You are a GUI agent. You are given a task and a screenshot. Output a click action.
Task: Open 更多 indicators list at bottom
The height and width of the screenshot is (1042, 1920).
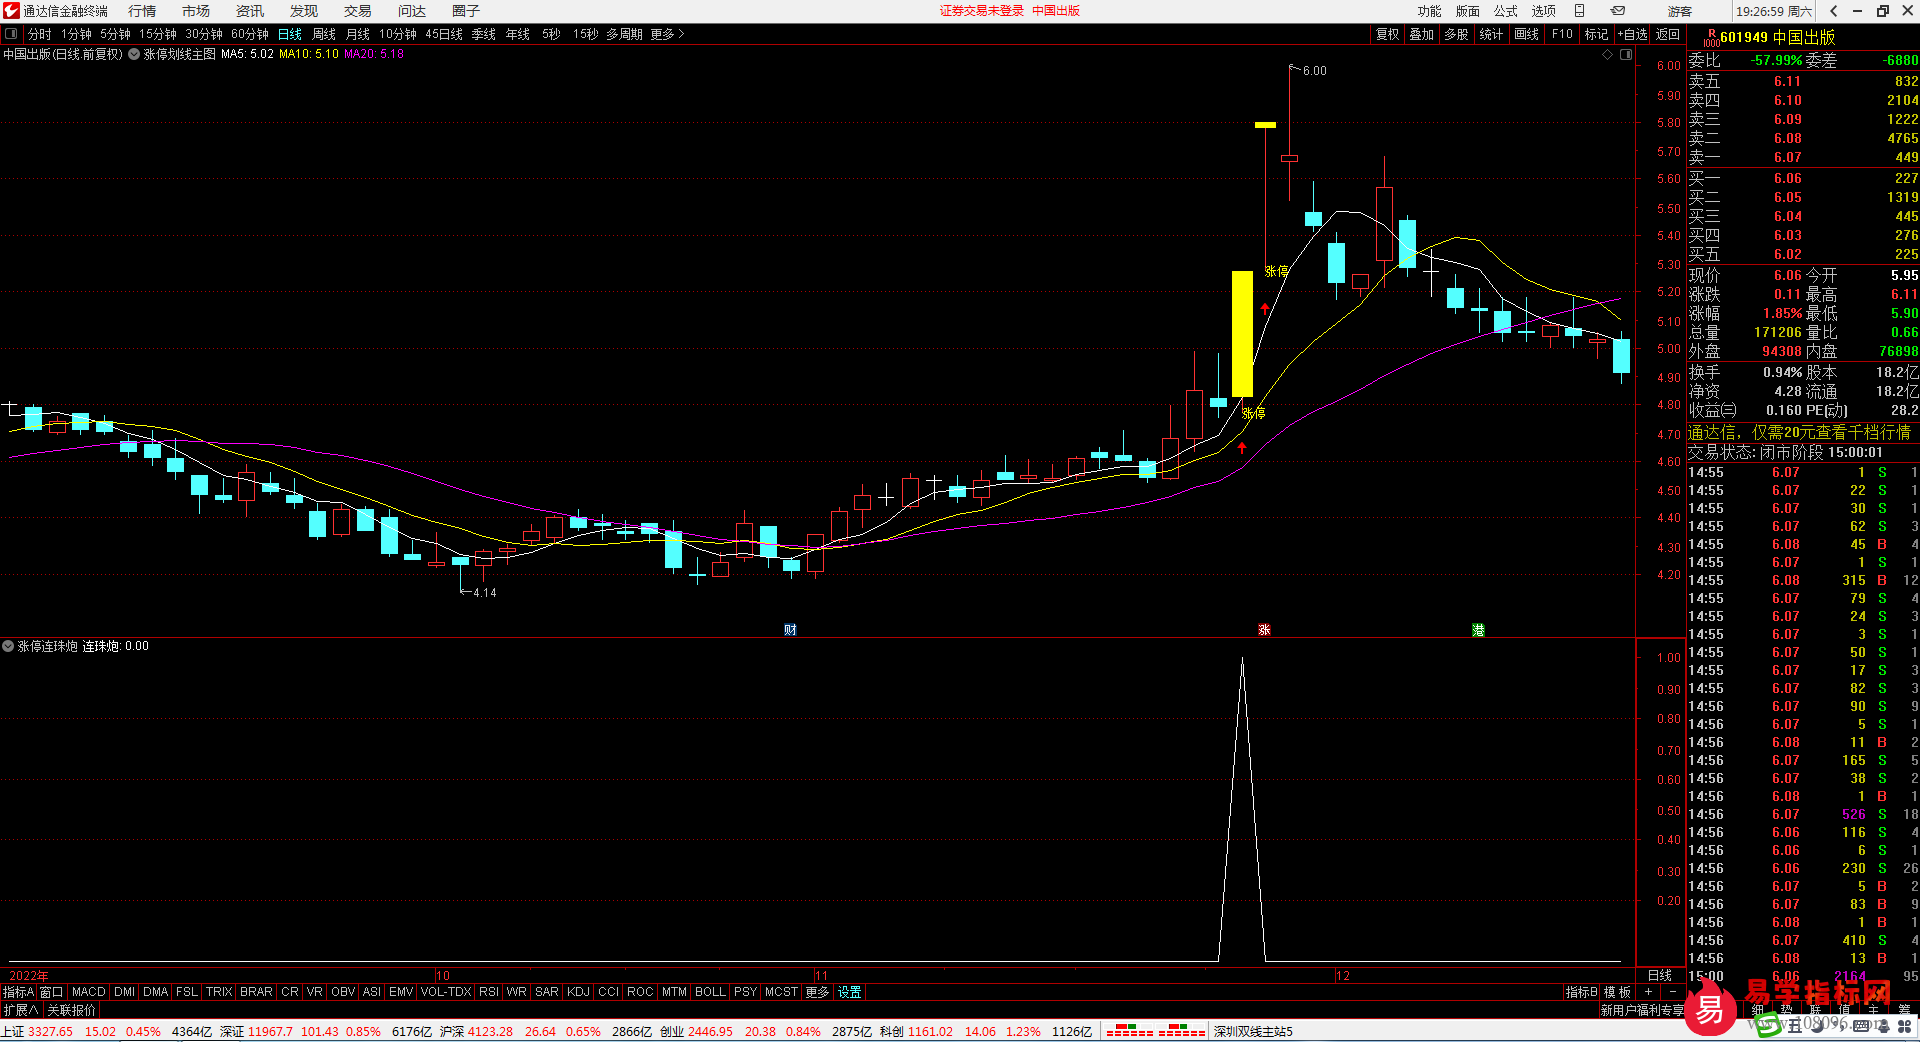point(817,992)
